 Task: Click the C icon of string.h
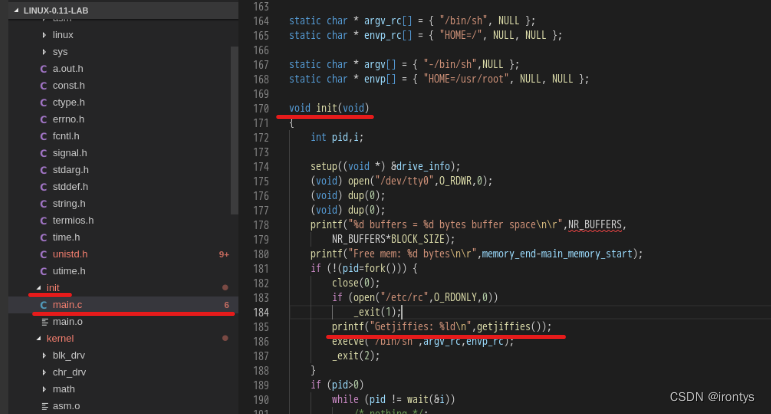(x=44, y=204)
